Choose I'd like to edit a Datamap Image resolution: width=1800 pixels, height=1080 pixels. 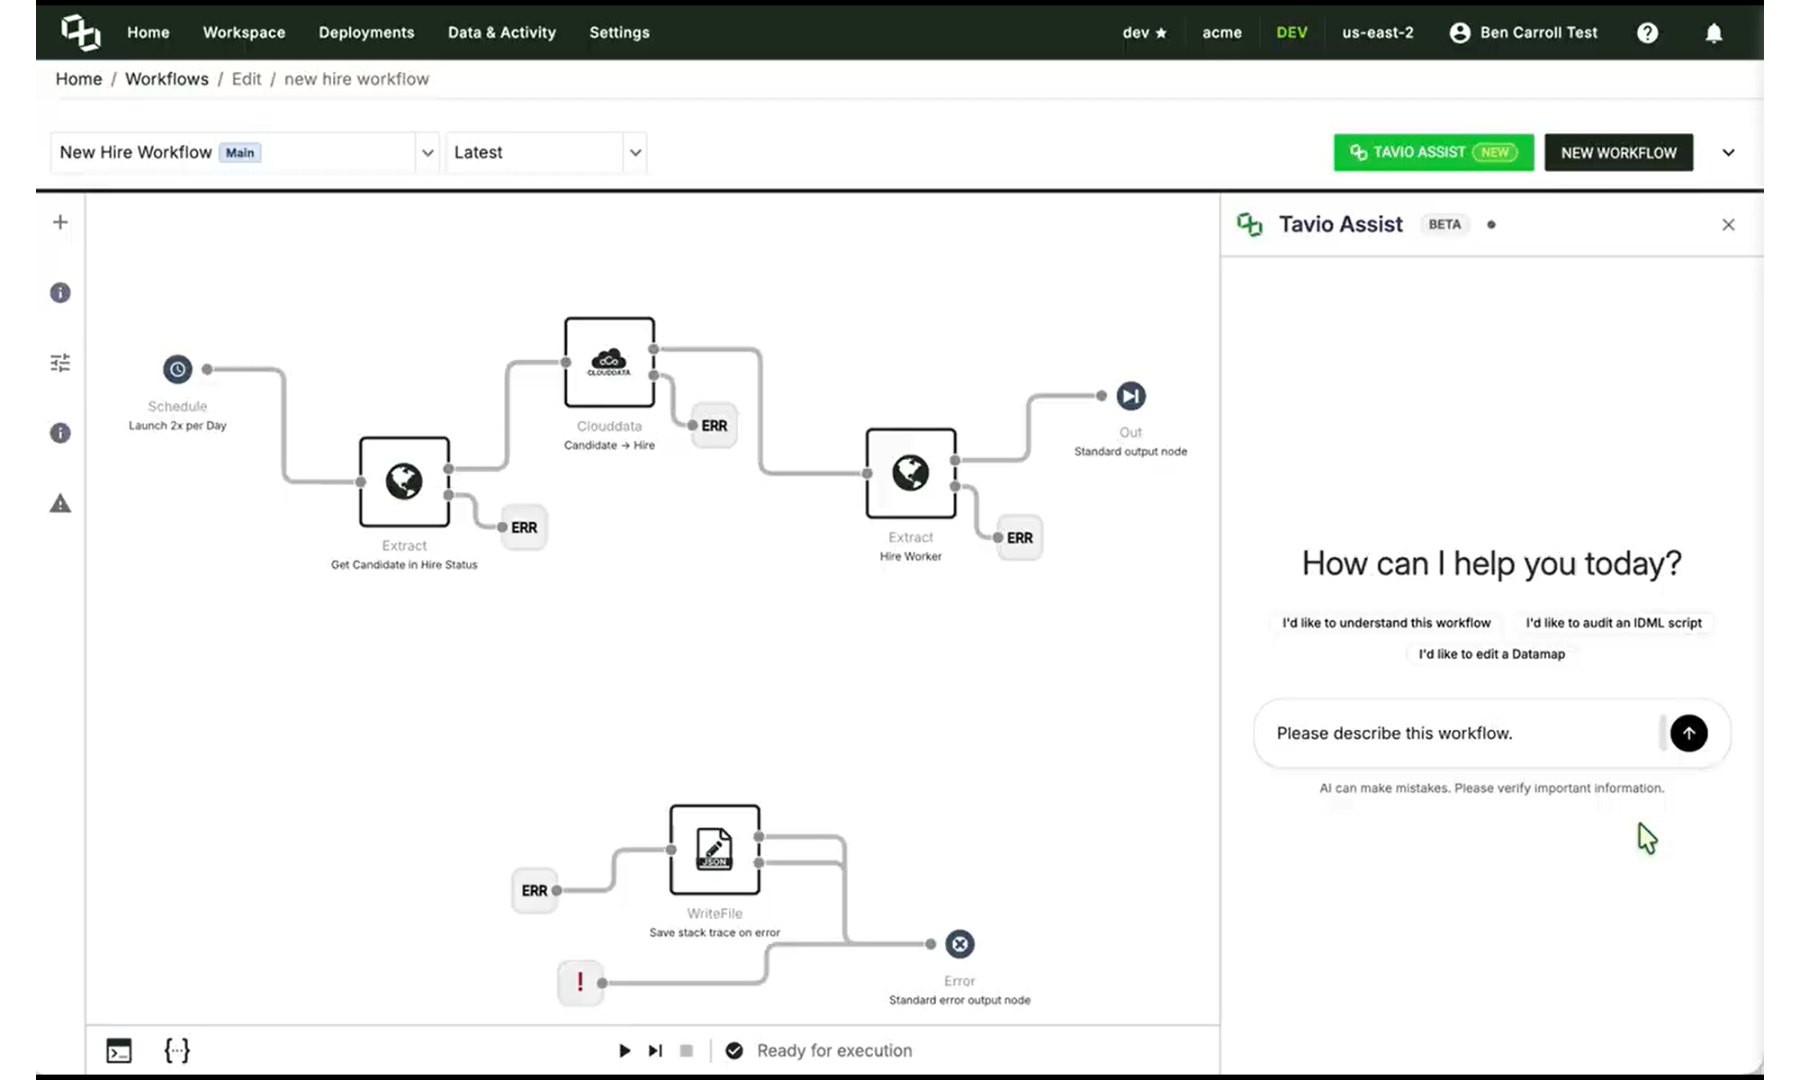click(1491, 654)
